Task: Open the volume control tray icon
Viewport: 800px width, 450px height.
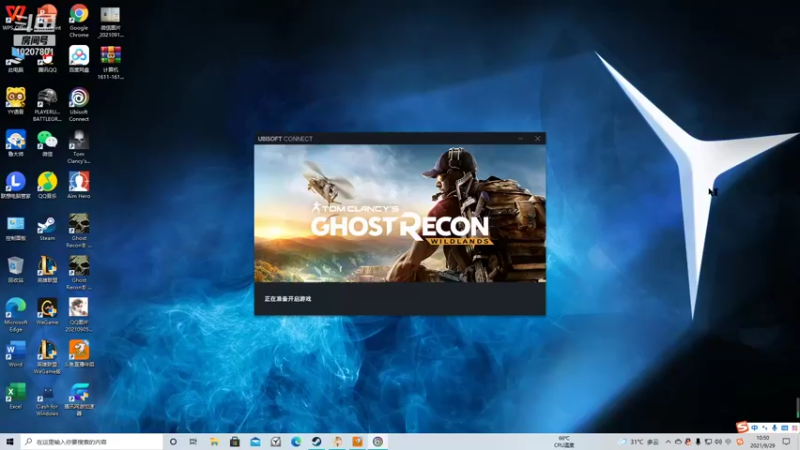Action: pyautogui.click(x=718, y=441)
